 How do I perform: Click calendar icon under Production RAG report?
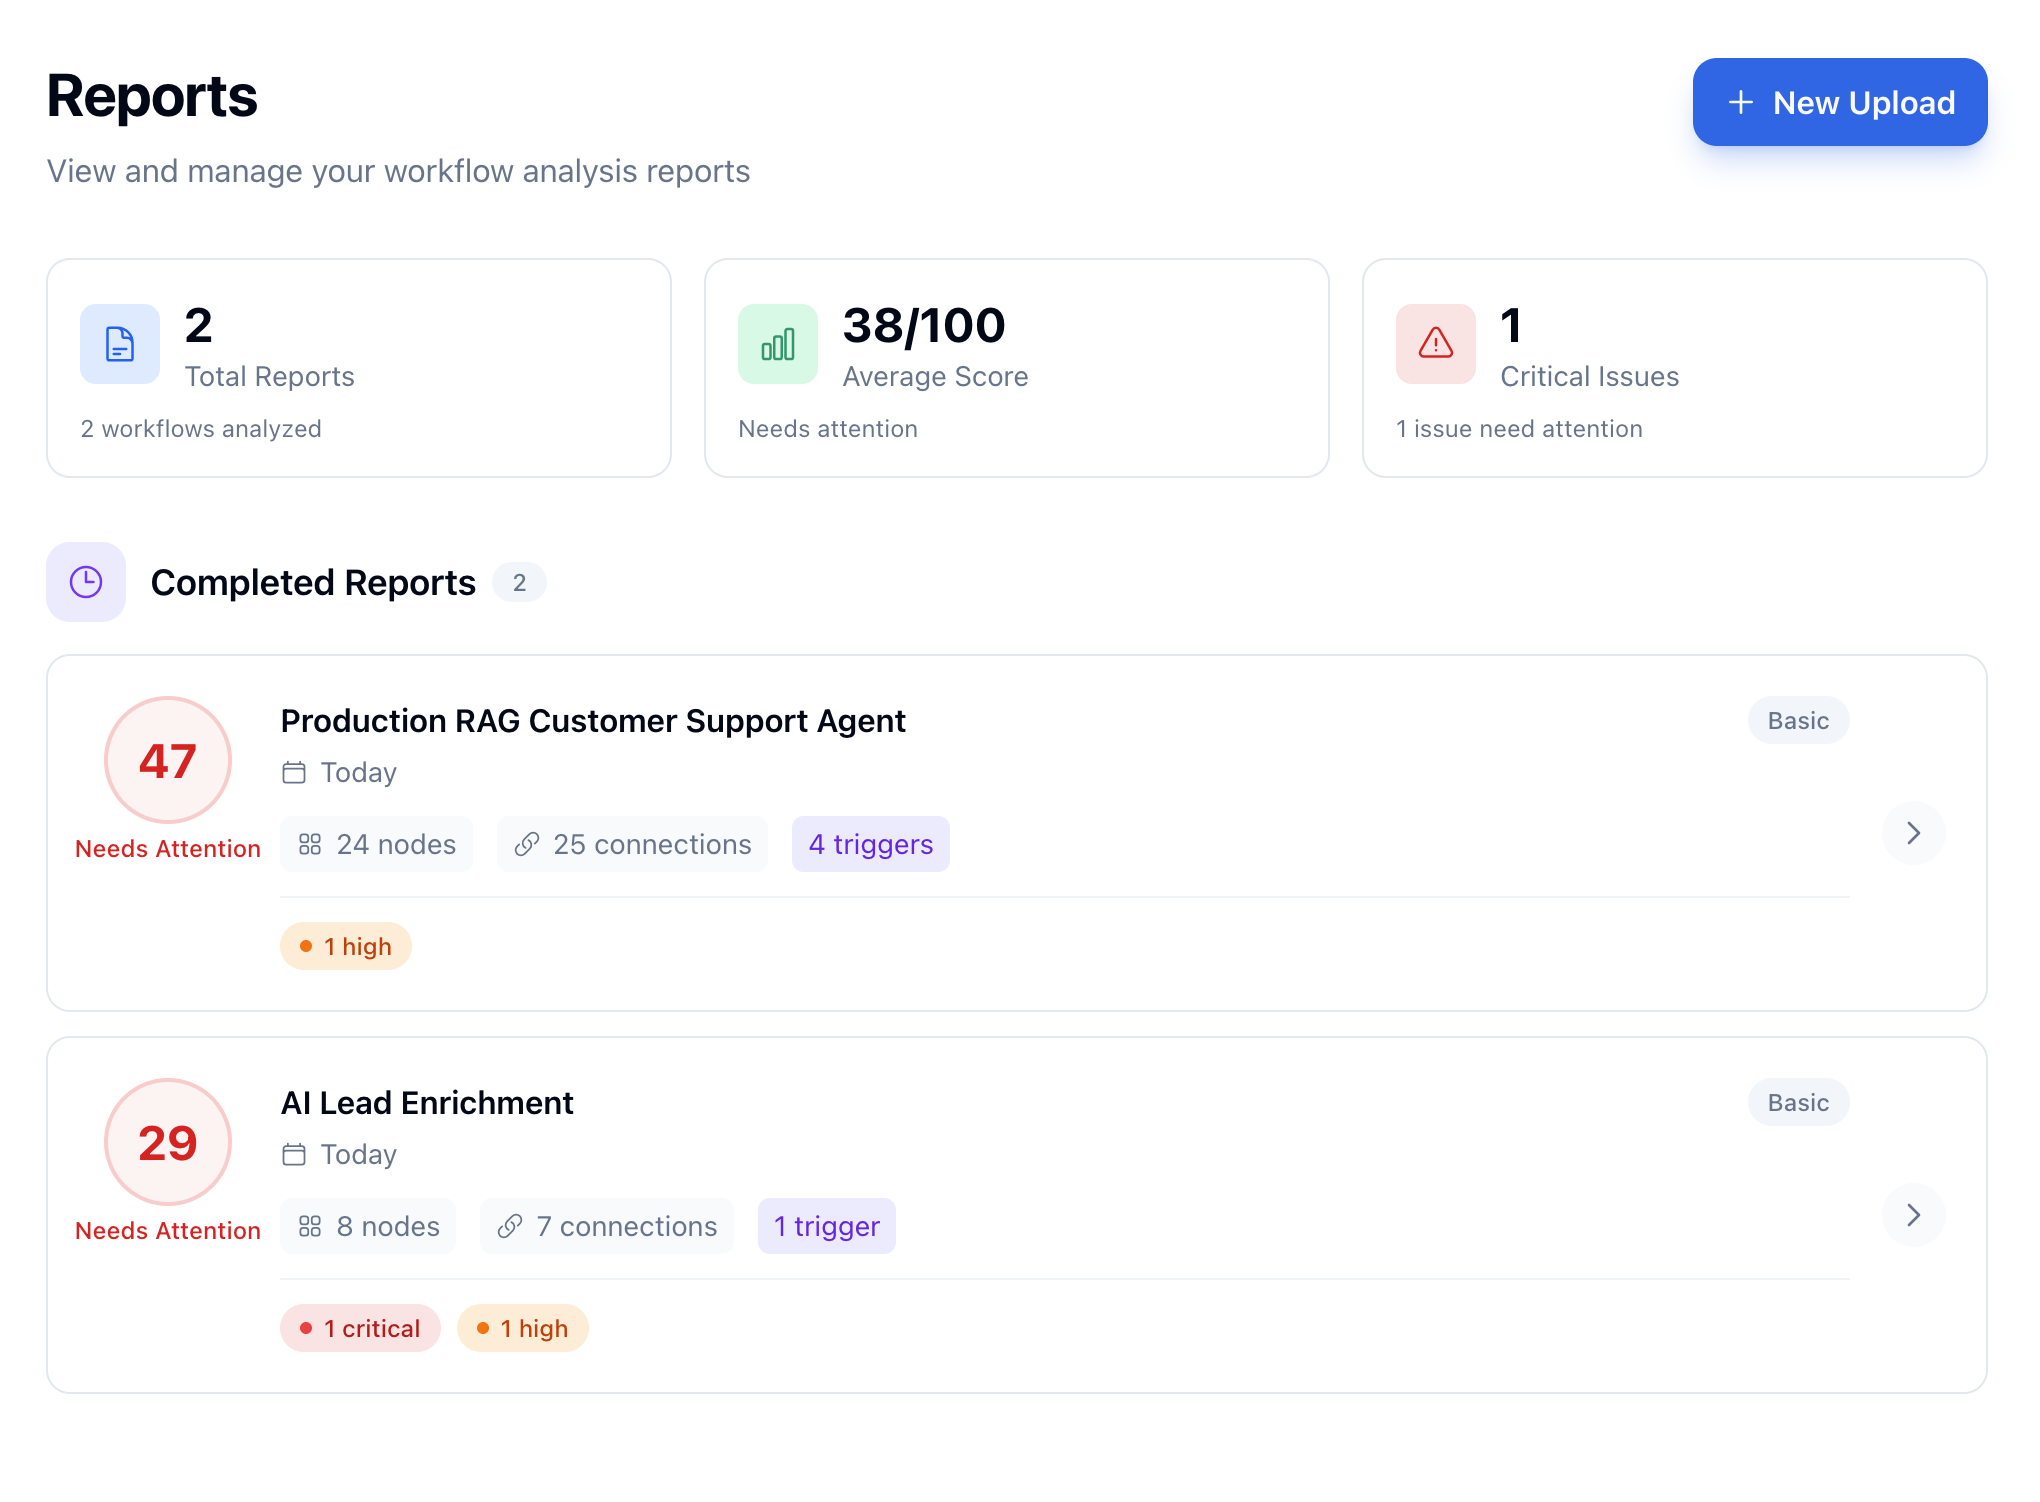point(294,773)
